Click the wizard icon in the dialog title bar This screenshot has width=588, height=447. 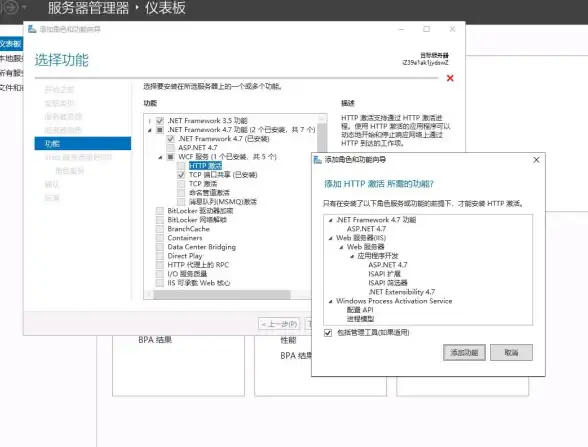(x=318, y=160)
